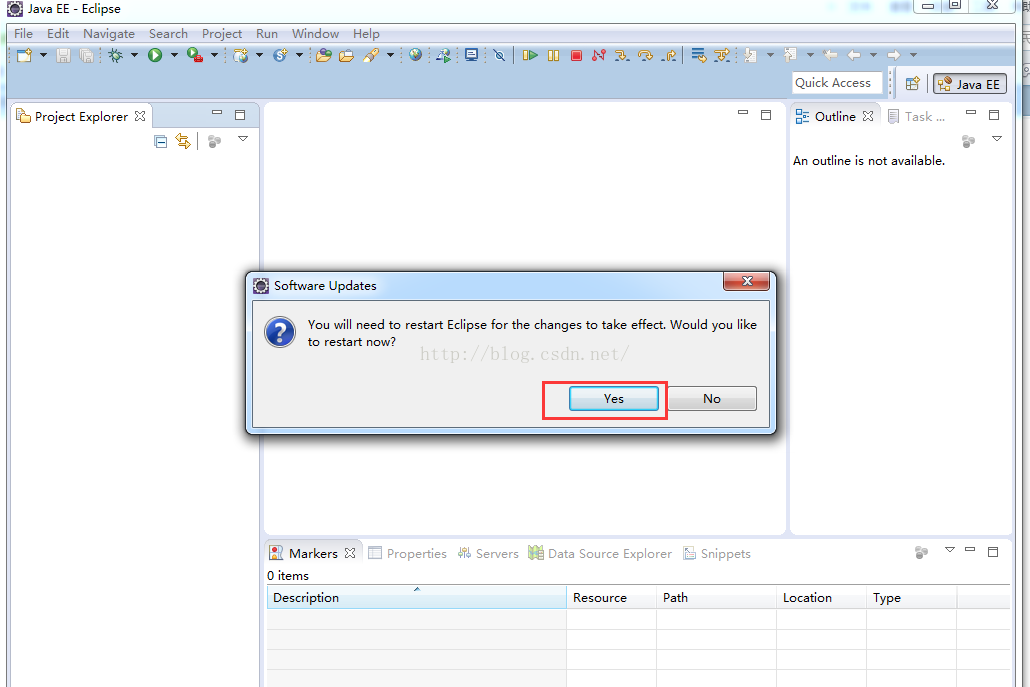Viewport: 1030px width, 687px height.
Task: Click the Previous Annotation icon
Action: pos(790,55)
